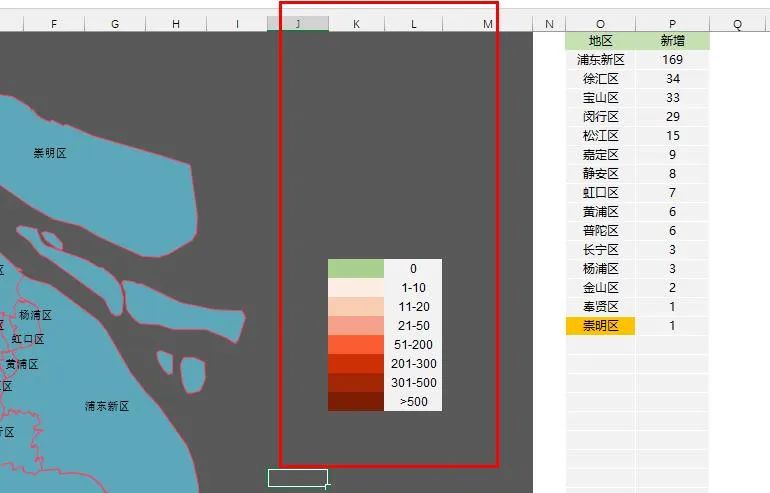The height and width of the screenshot is (493, 770).
Task: Select the legend cell labeled 201-300
Action: 413,363
